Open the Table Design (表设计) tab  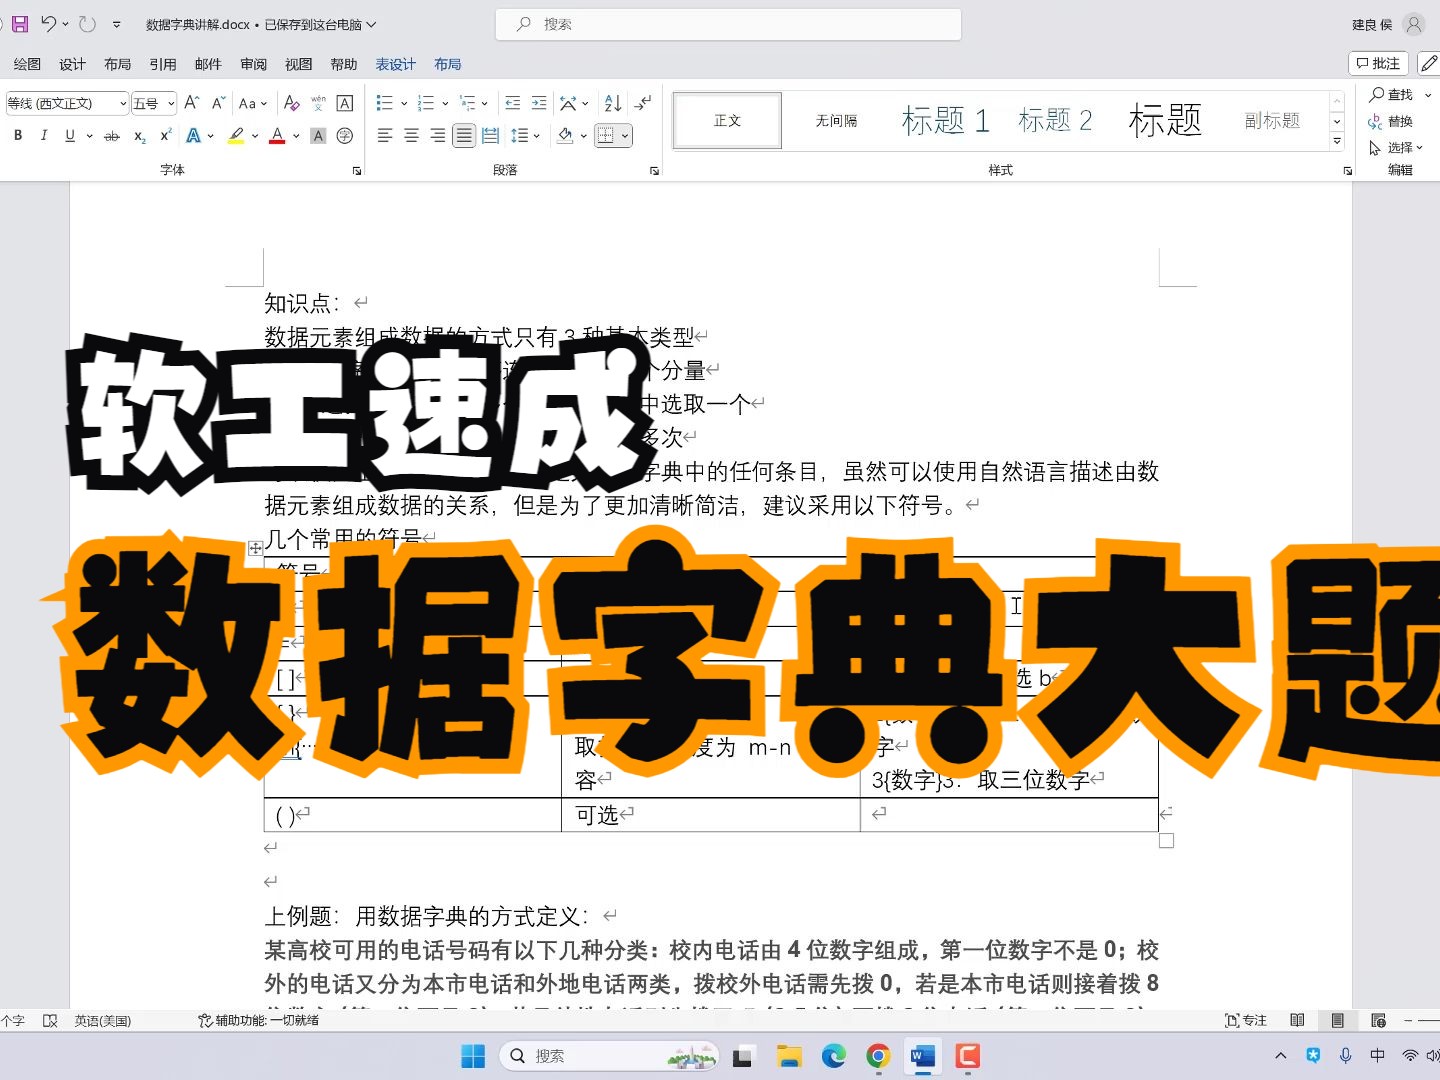click(396, 64)
